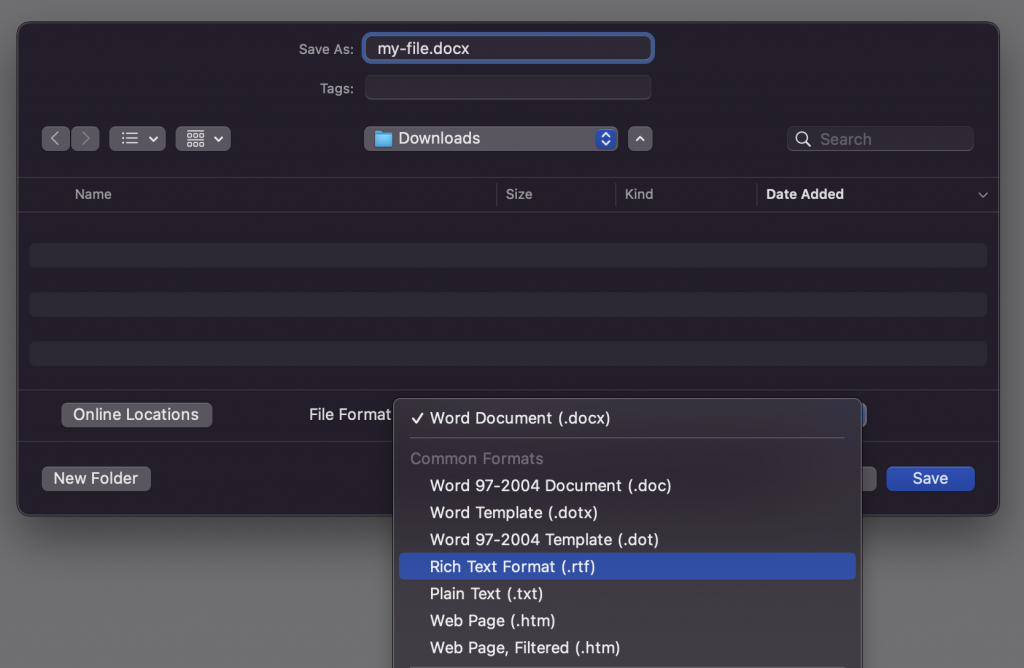Open the Downloads location popup
This screenshot has width=1024, height=668.
(x=490, y=139)
